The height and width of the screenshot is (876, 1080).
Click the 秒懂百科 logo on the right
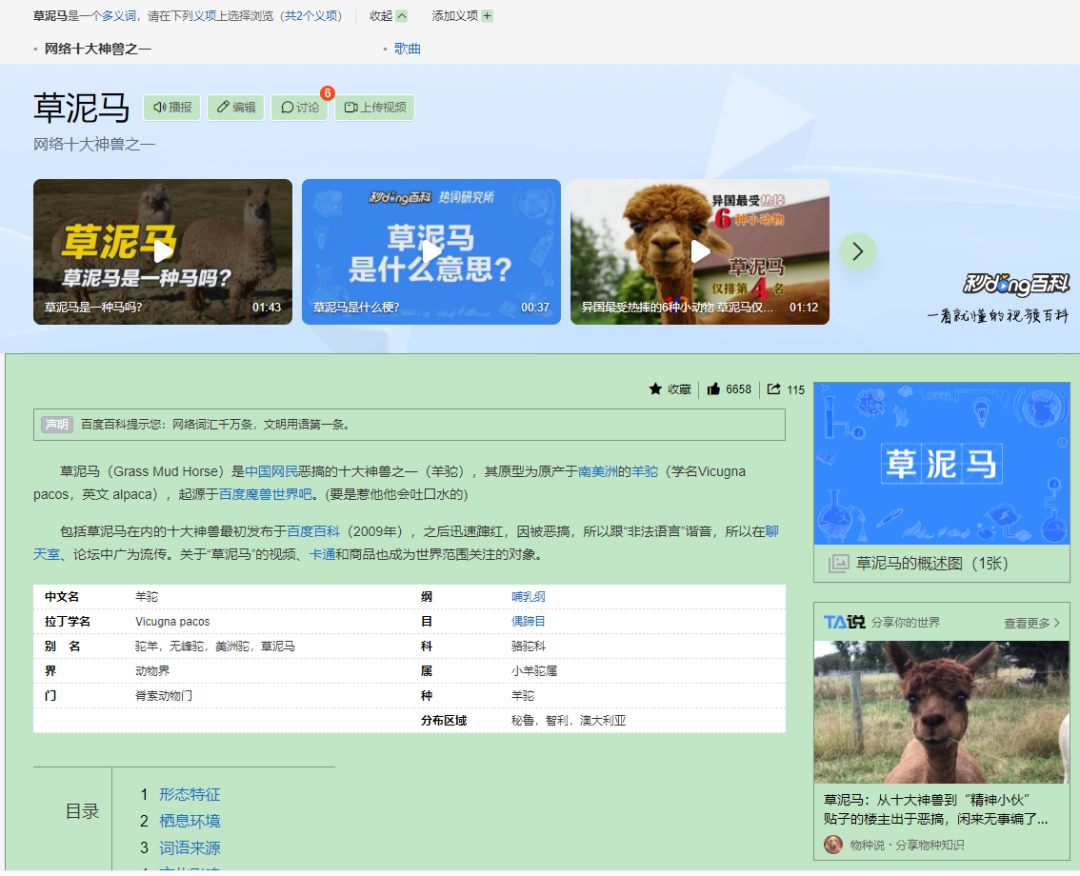tap(1016, 284)
